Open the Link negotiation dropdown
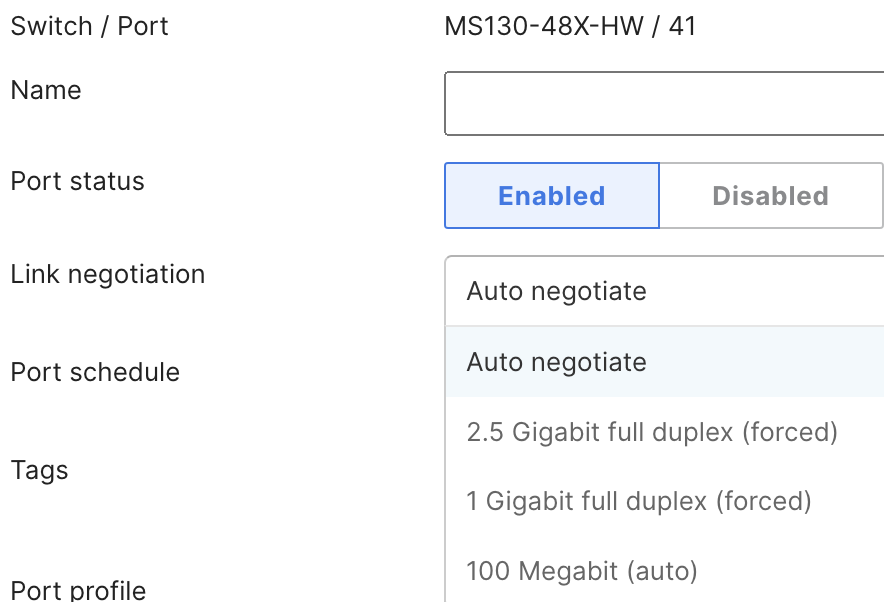884x602 pixels. [x=660, y=291]
